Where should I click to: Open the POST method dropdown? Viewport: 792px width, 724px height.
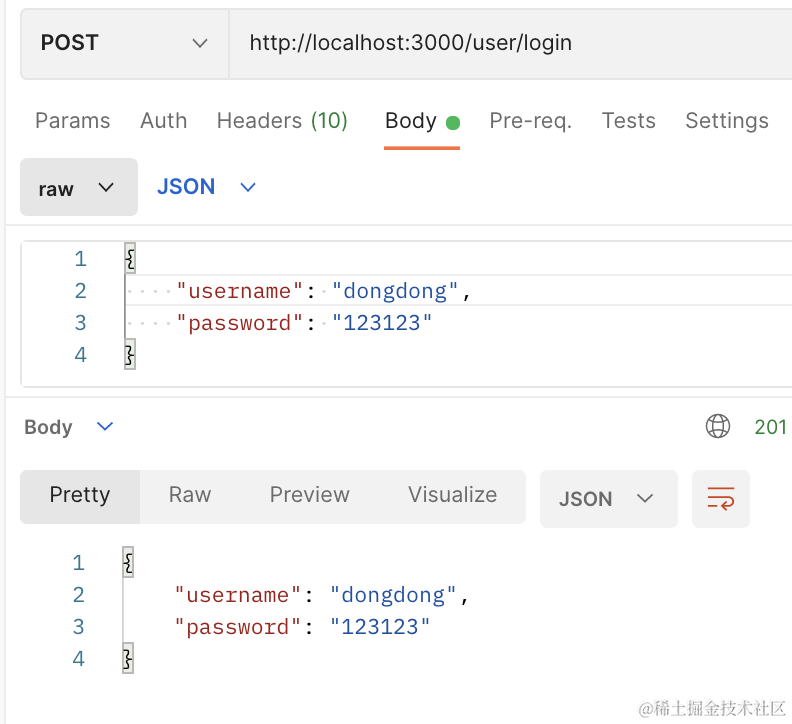click(124, 43)
